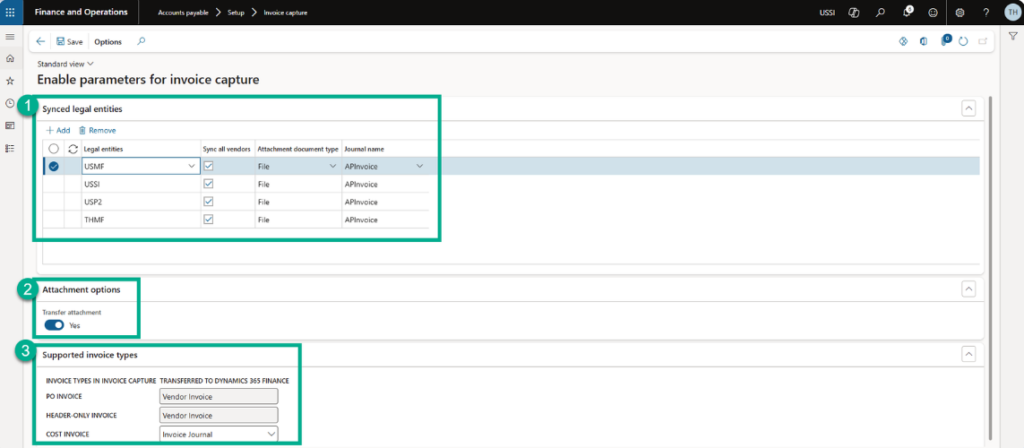The height and width of the screenshot is (448, 1024).
Task: Click the global search magnifier icon
Action: click(x=880, y=12)
